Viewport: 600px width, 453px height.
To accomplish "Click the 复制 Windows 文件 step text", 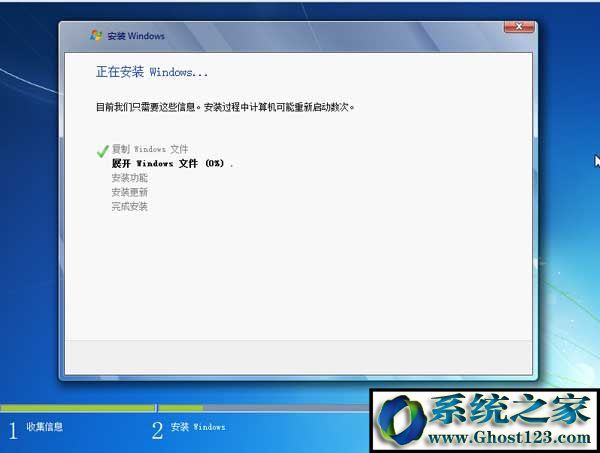I will pos(150,149).
